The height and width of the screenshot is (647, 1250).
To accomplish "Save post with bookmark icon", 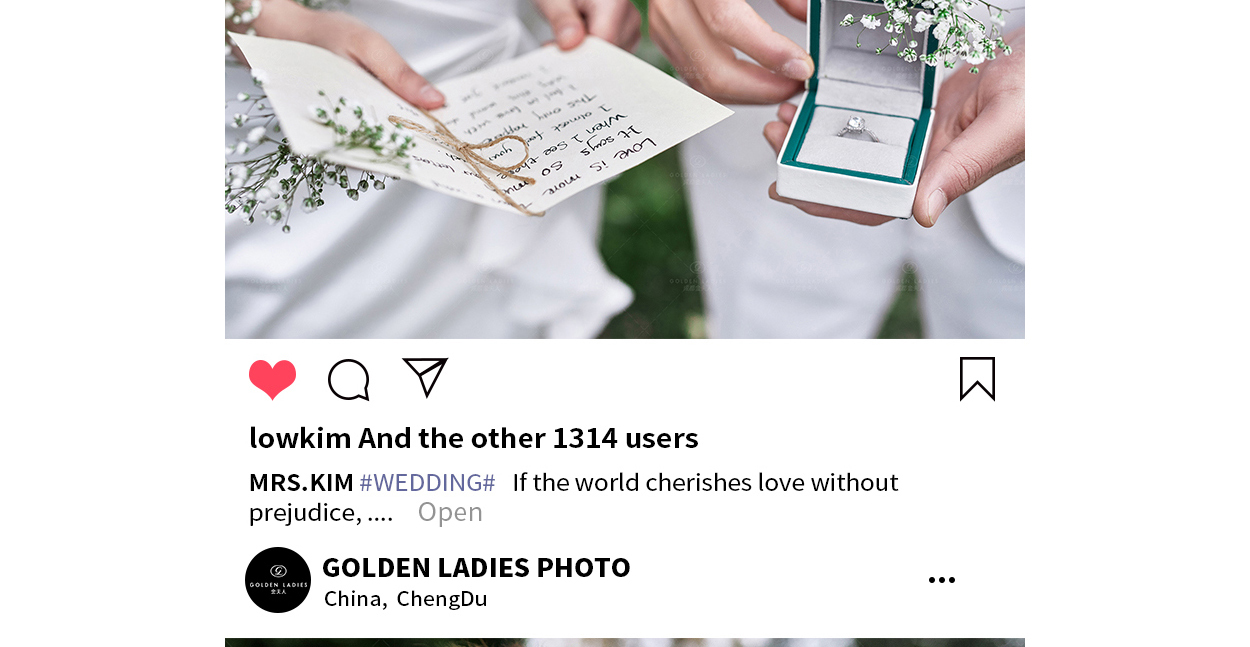I will [x=977, y=379].
